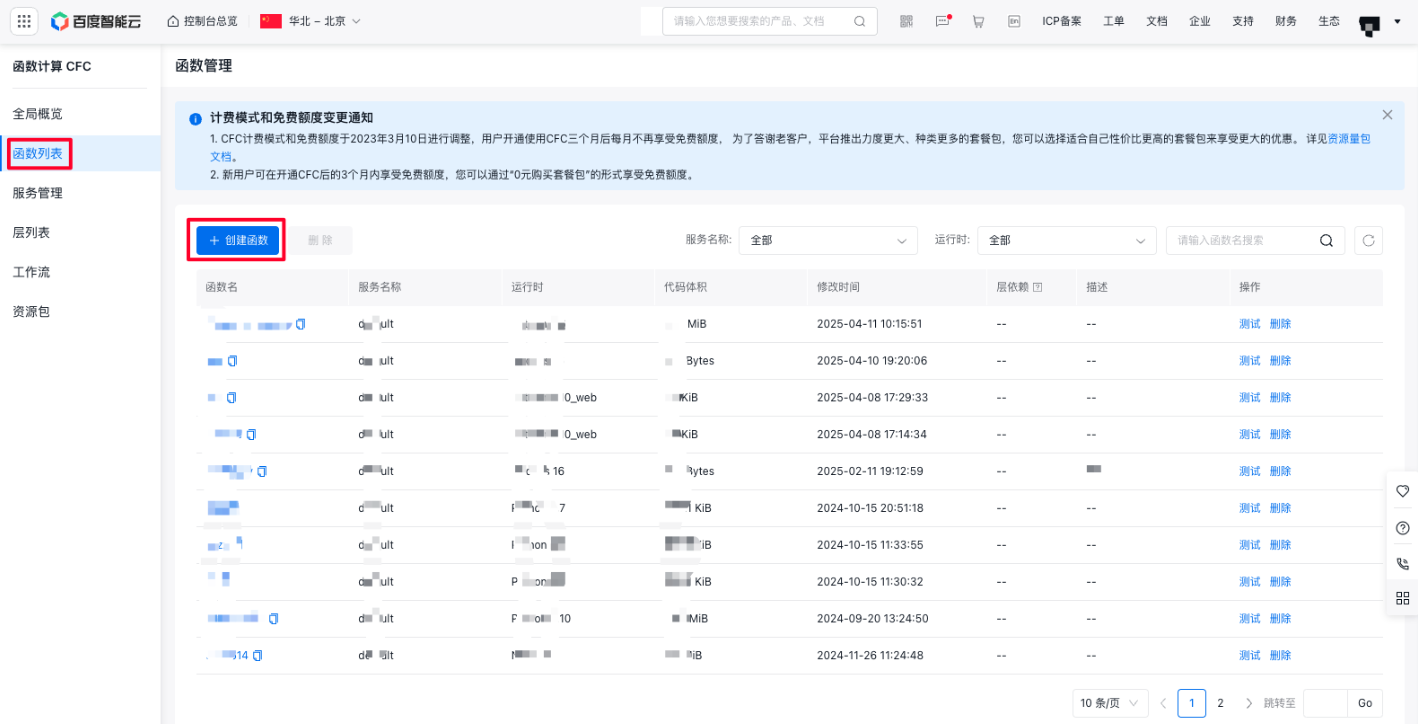Open ICP备案 in the top navigation
1418x724 pixels.
coord(1062,21)
